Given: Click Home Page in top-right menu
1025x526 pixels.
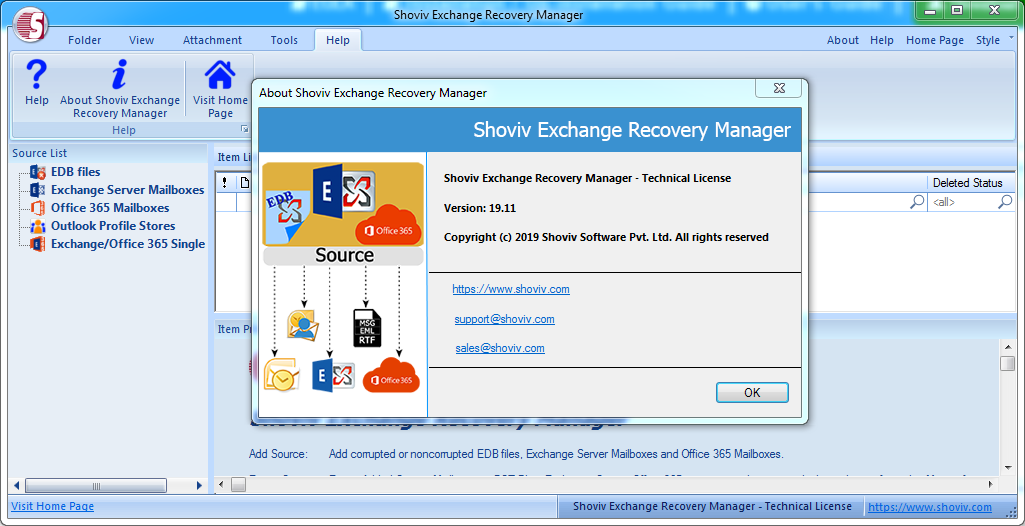Looking at the screenshot, I should 935,41.
